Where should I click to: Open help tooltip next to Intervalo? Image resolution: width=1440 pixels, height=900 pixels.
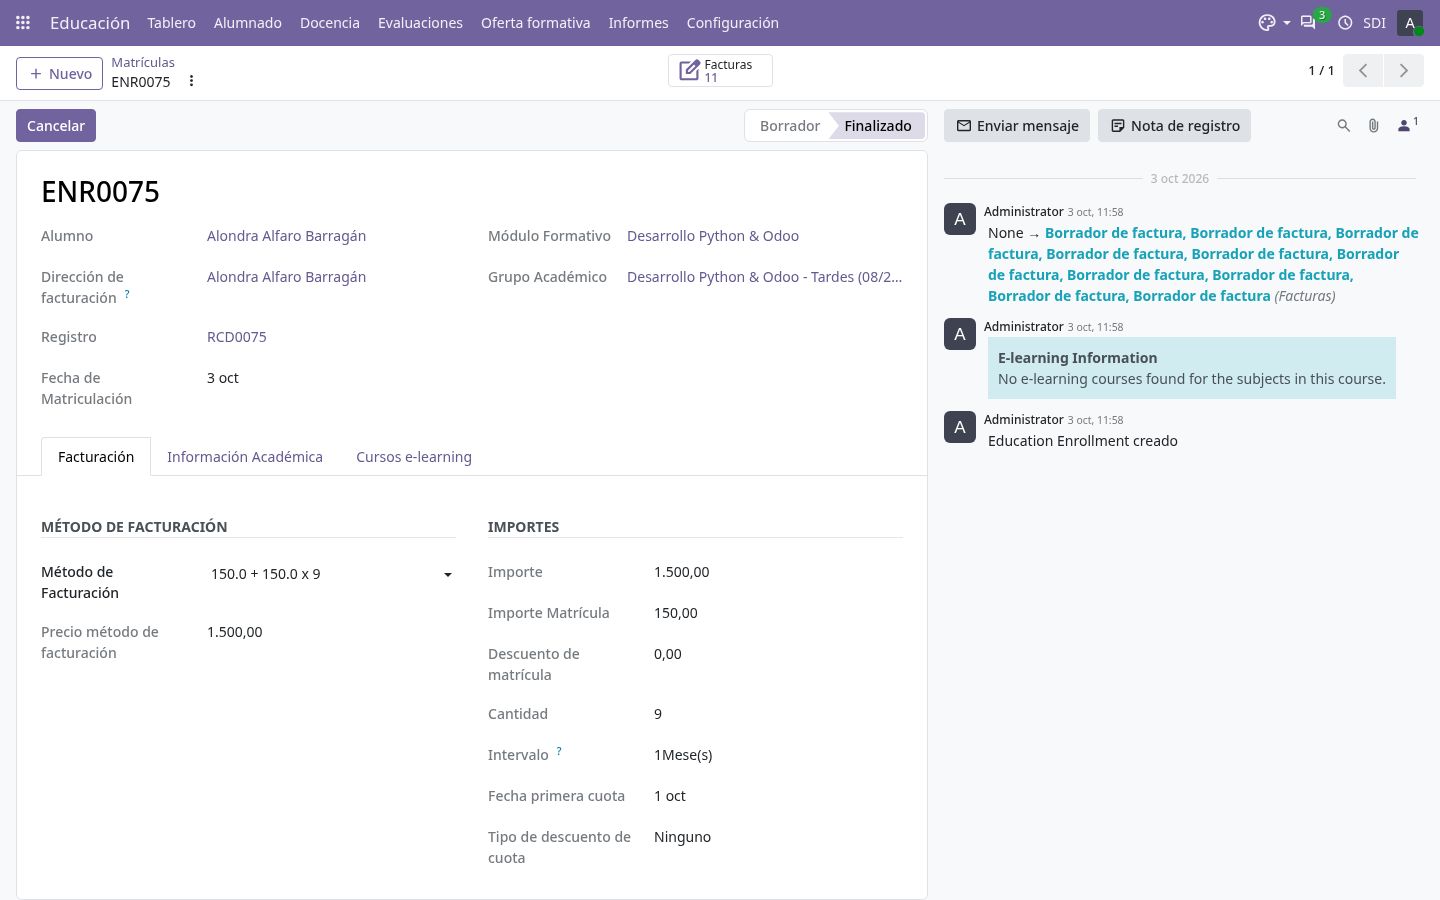coord(559,751)
